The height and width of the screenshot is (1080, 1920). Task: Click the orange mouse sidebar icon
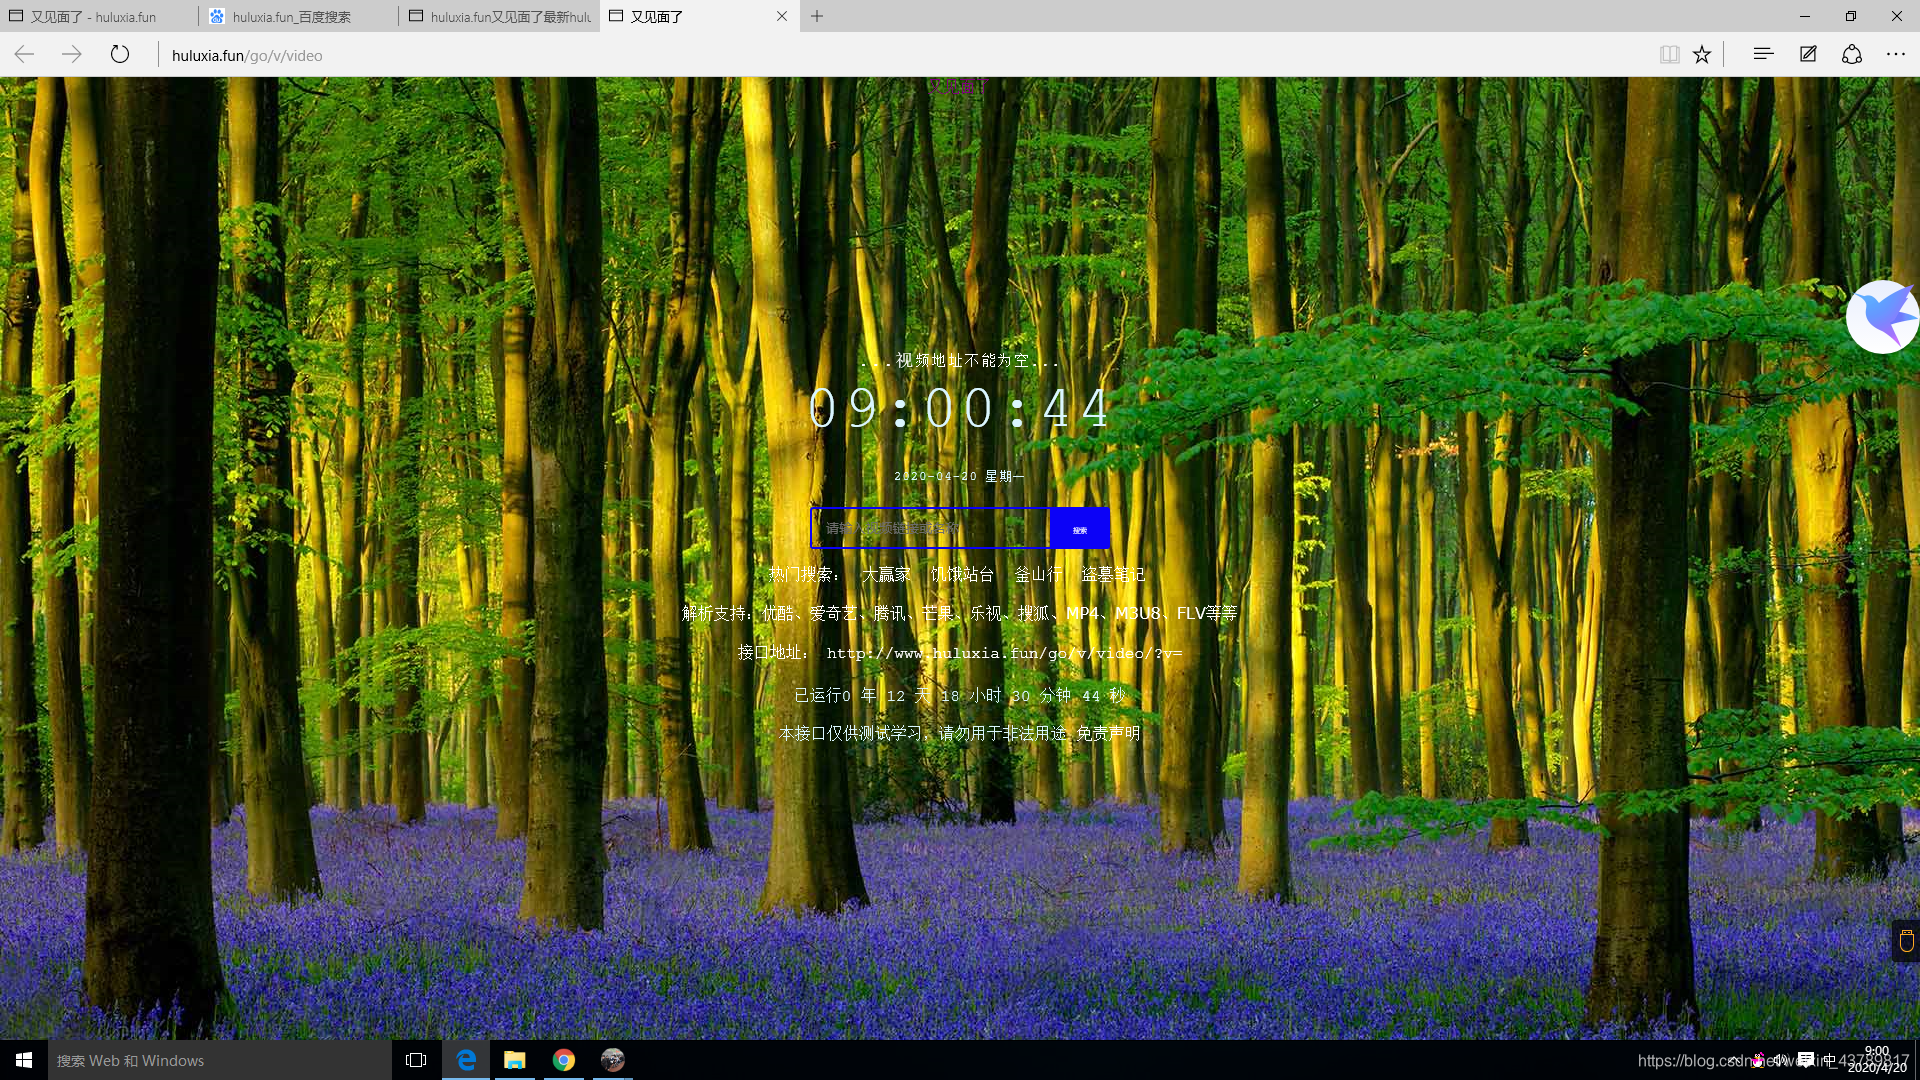click(x=1906, y=941)
